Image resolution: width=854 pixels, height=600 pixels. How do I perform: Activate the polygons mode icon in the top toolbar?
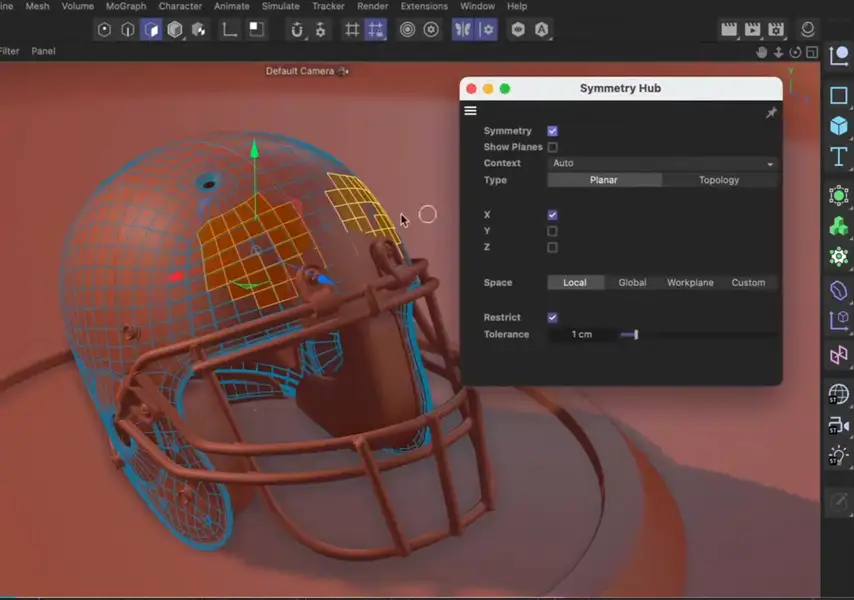(x=151, y=30)
